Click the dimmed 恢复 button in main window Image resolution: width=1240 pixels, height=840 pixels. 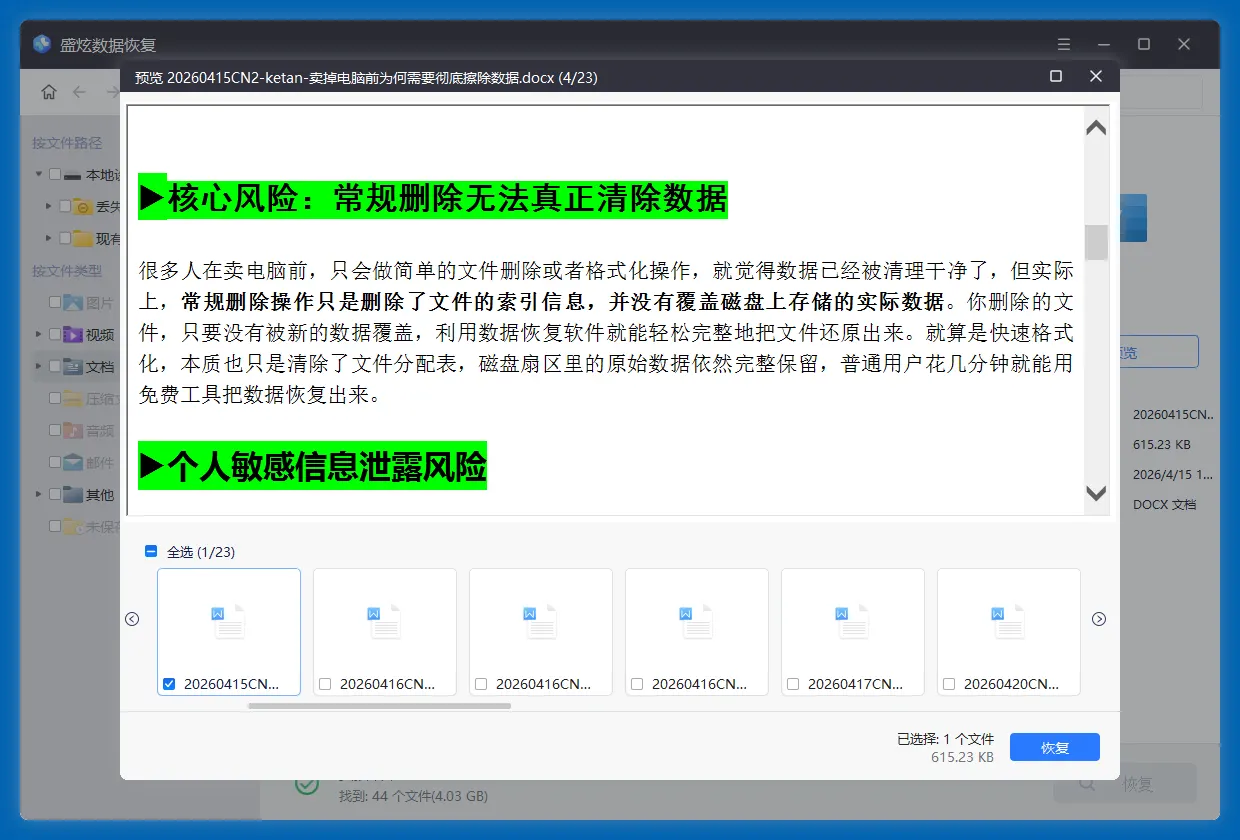(x=1125, y=784)
